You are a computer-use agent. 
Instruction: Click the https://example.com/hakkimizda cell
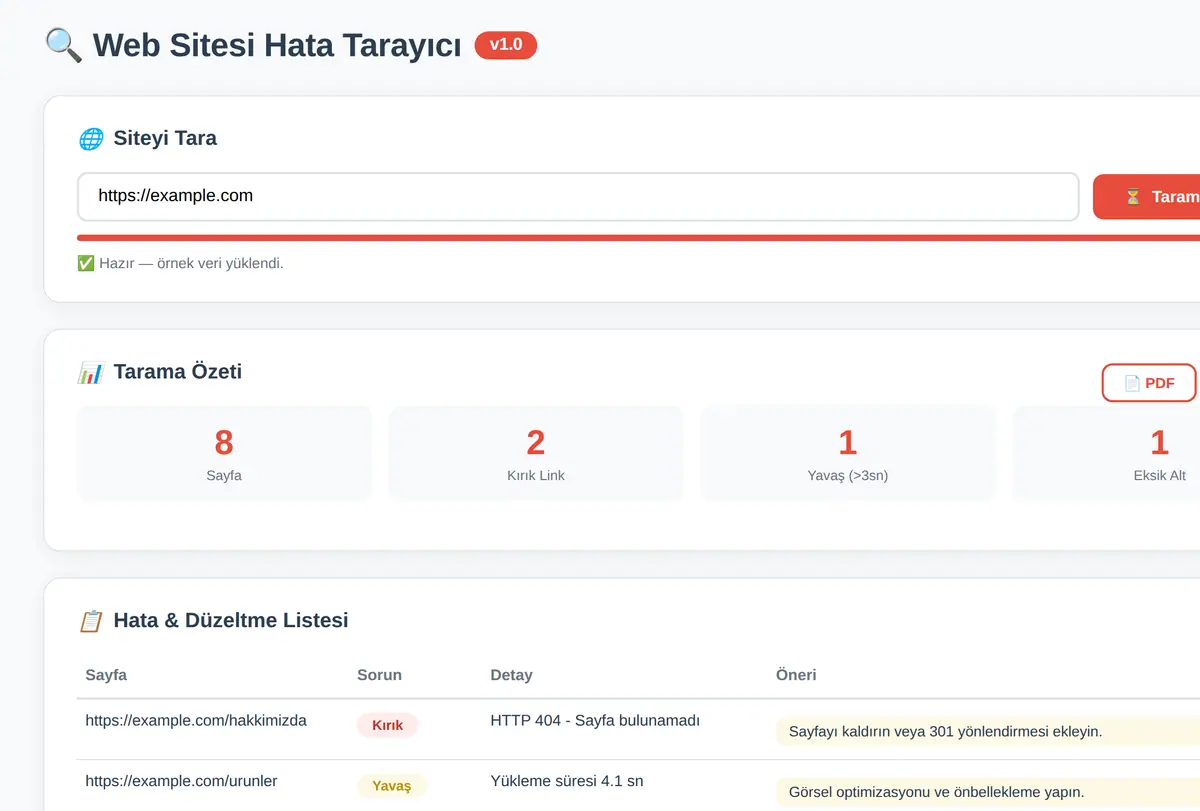(196, 720)
